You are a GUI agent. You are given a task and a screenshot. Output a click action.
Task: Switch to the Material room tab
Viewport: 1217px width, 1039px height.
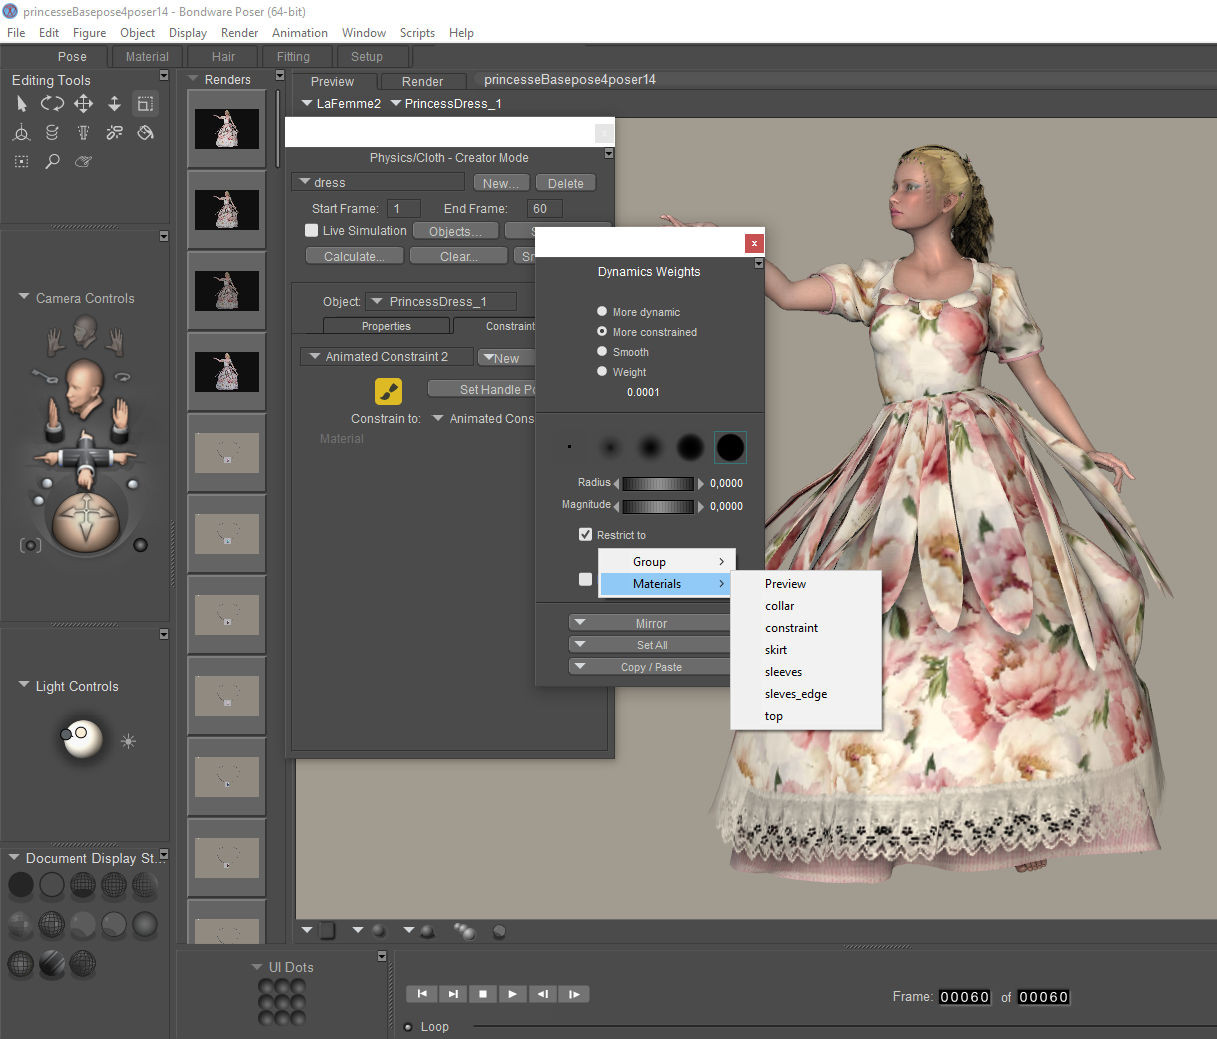147,57
